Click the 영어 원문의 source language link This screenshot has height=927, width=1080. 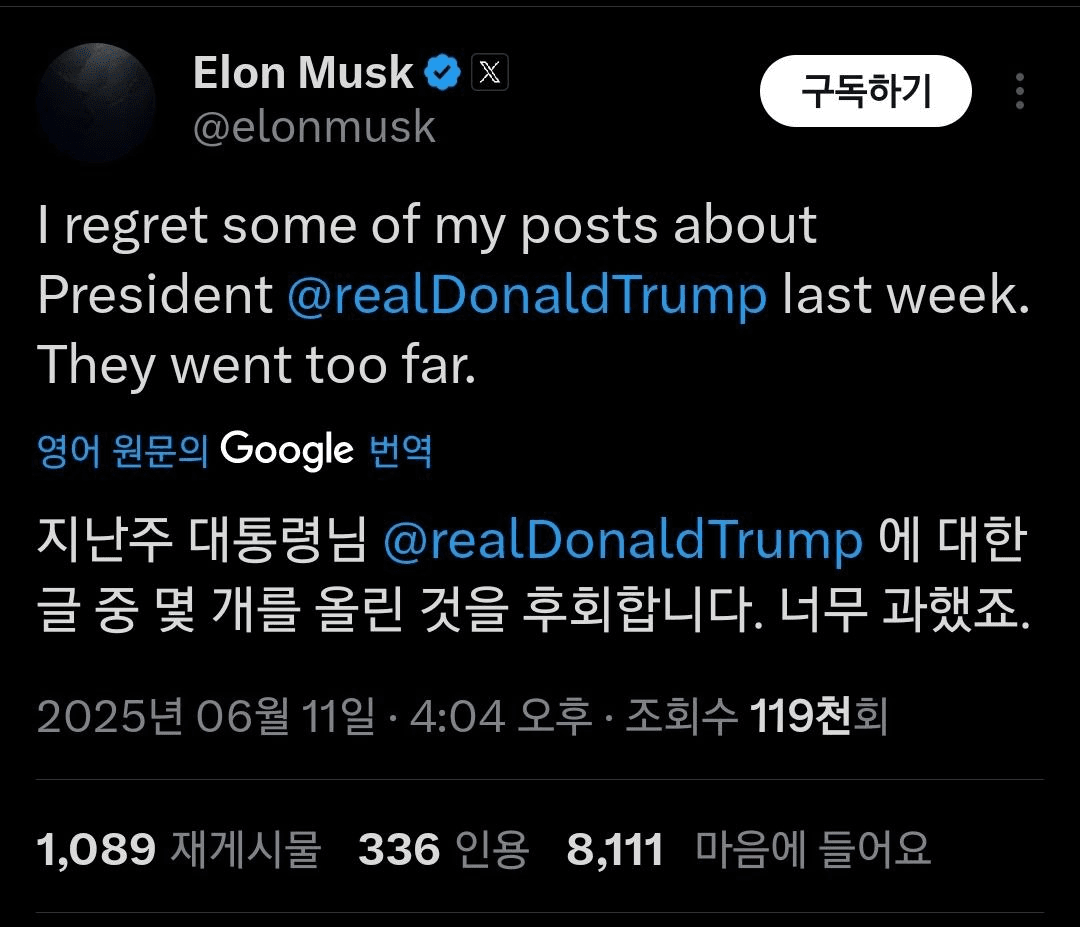[x=122, y=451]
